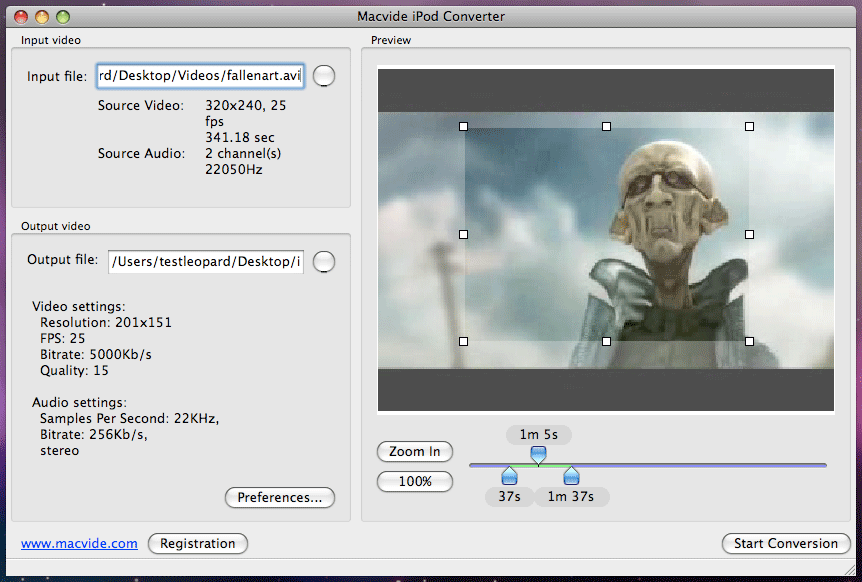The height and width of the screenshot is (582, 862).
Task: Click the bottom-right crop handle in the preview
Action: (748, 341)
